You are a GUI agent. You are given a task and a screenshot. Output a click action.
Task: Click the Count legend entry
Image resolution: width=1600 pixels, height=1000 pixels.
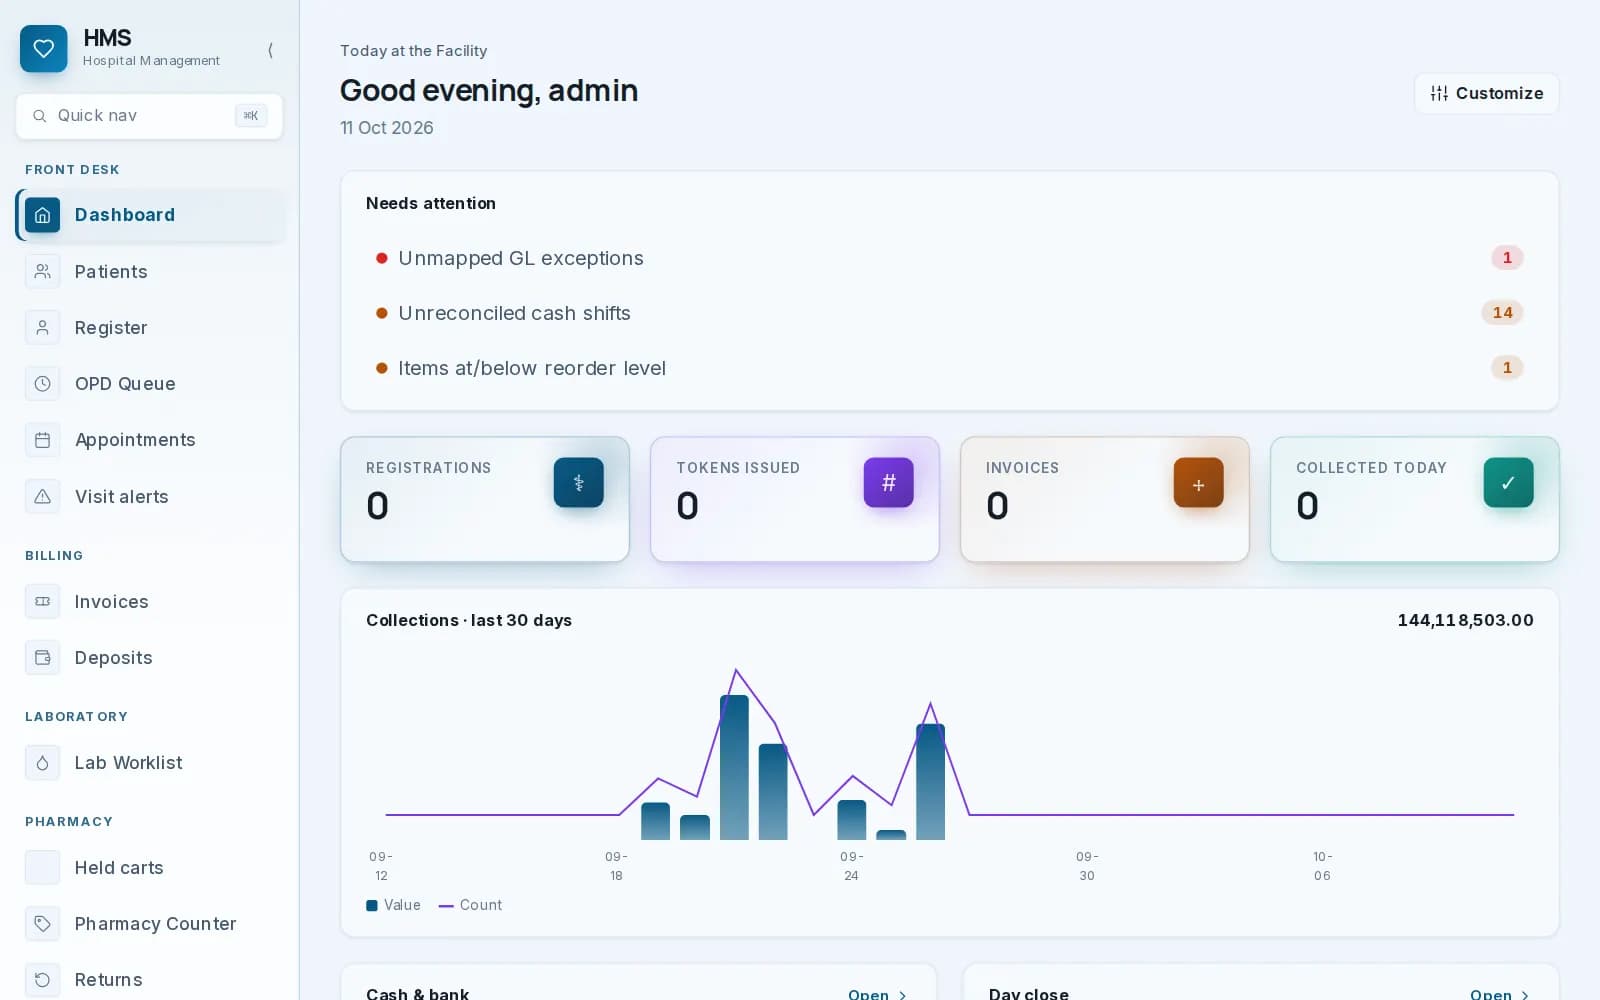(470, 905)
